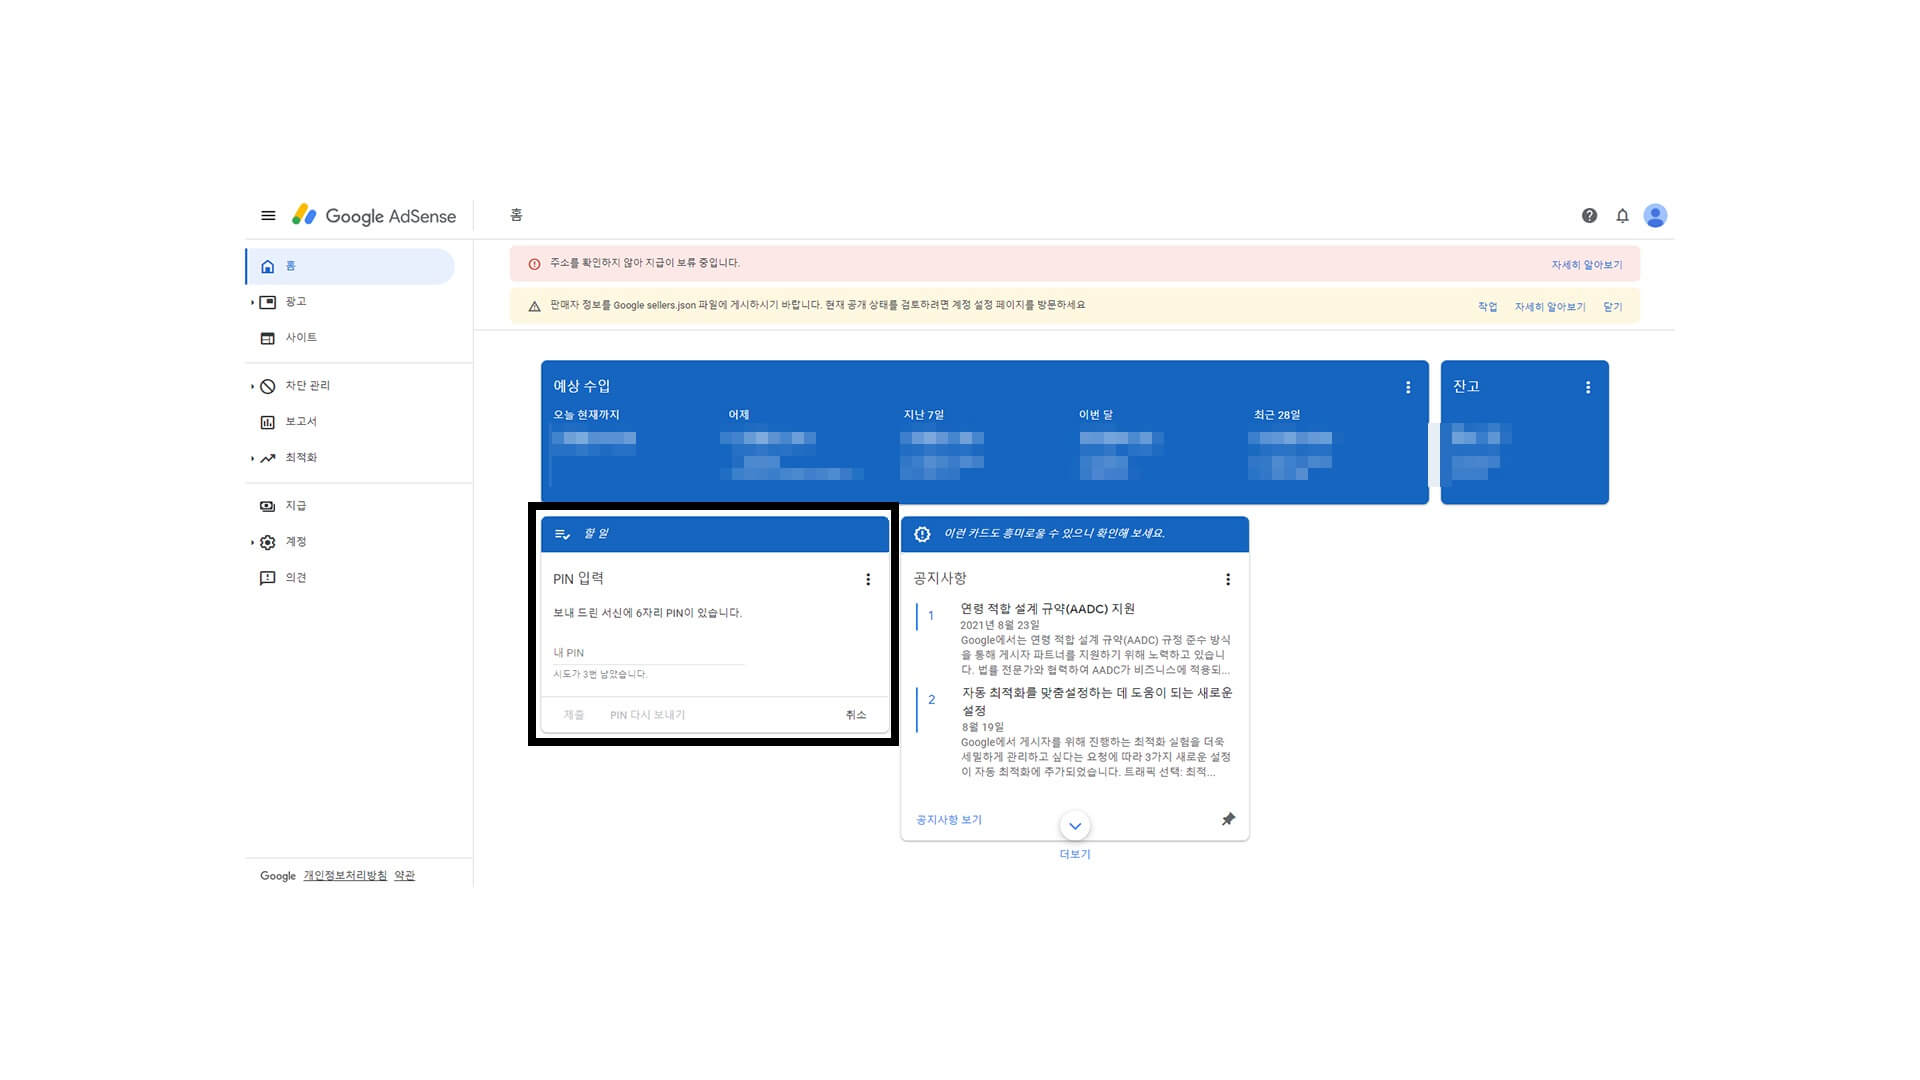Click the block icon beside 차단 관리
The image size is (1920, 1080).
[x=267, y=386]
